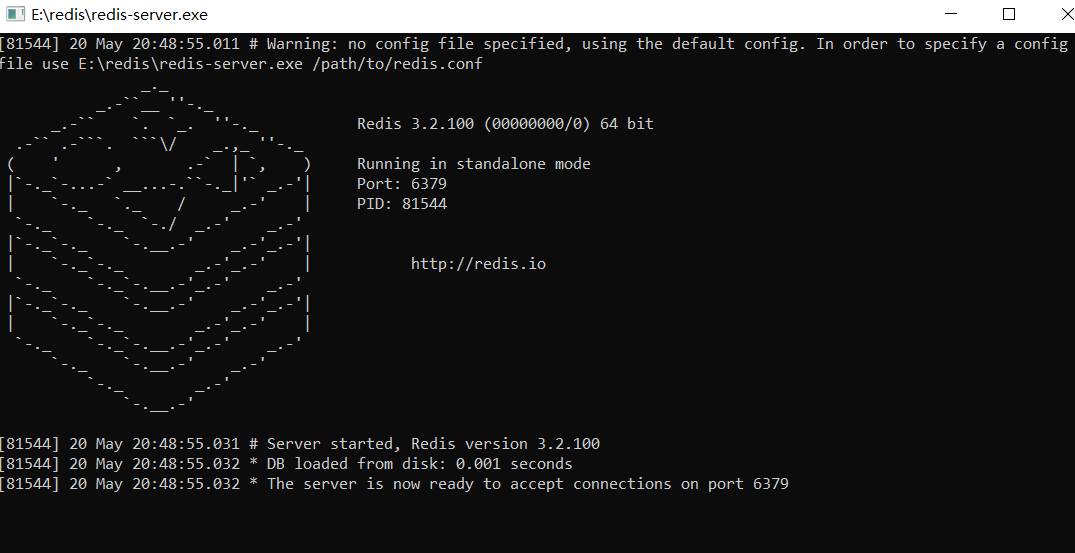Viewport: 1075px width, 553px height.
Task: Click the 'Port: 6379' line
Action: pyautogui.click(x=402, y=184)
